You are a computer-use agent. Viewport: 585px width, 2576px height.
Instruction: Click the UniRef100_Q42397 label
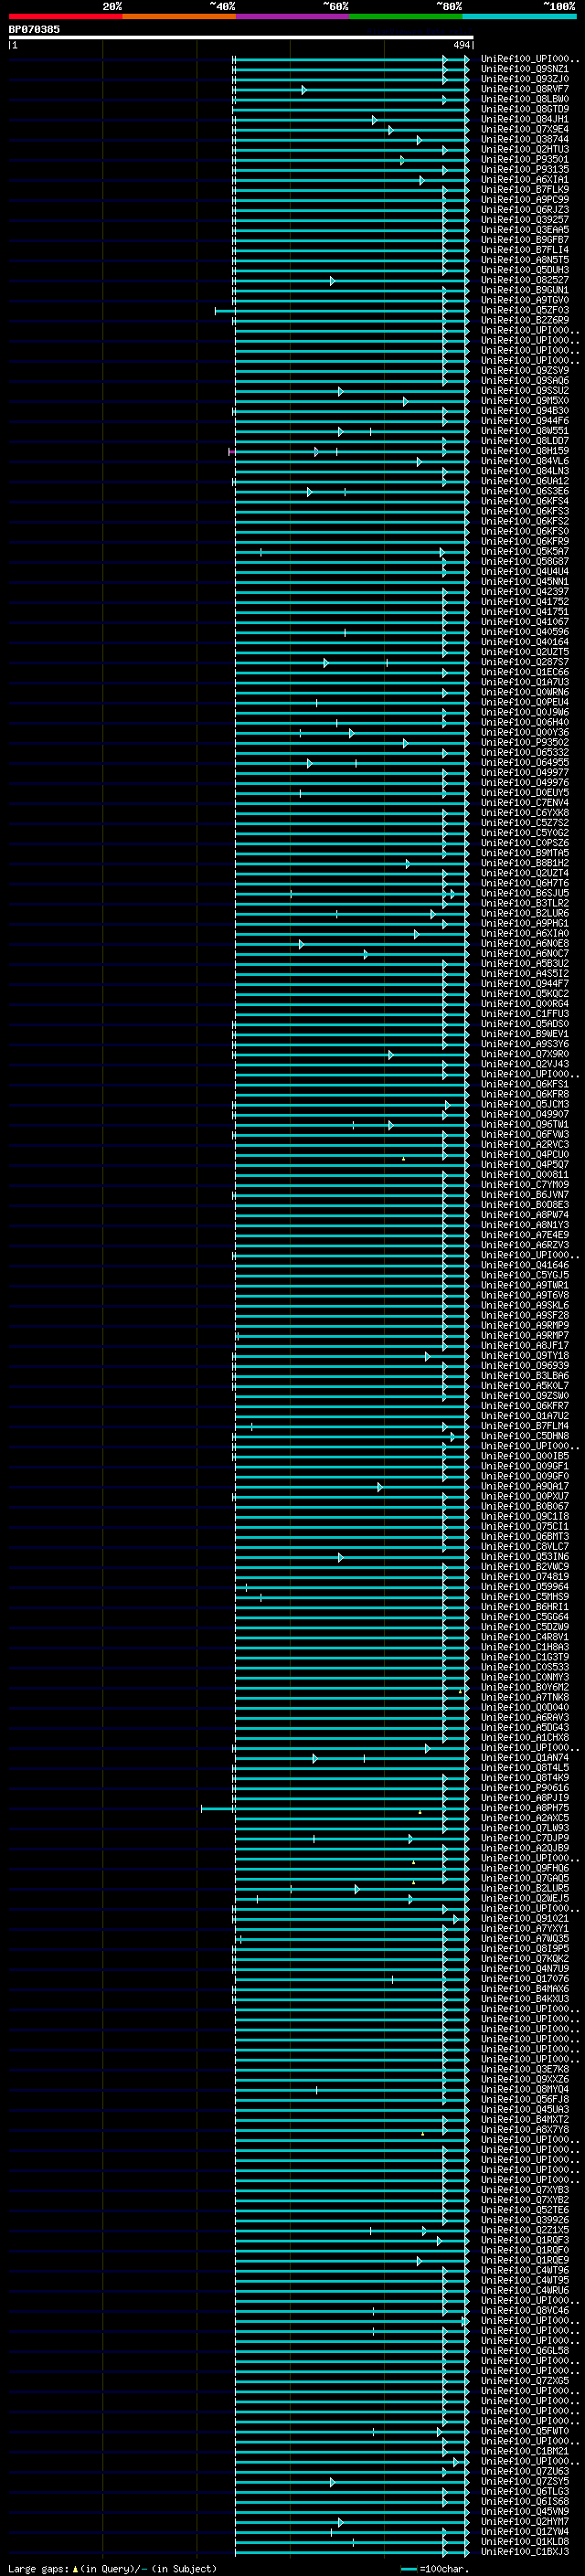tap(525, 592)
